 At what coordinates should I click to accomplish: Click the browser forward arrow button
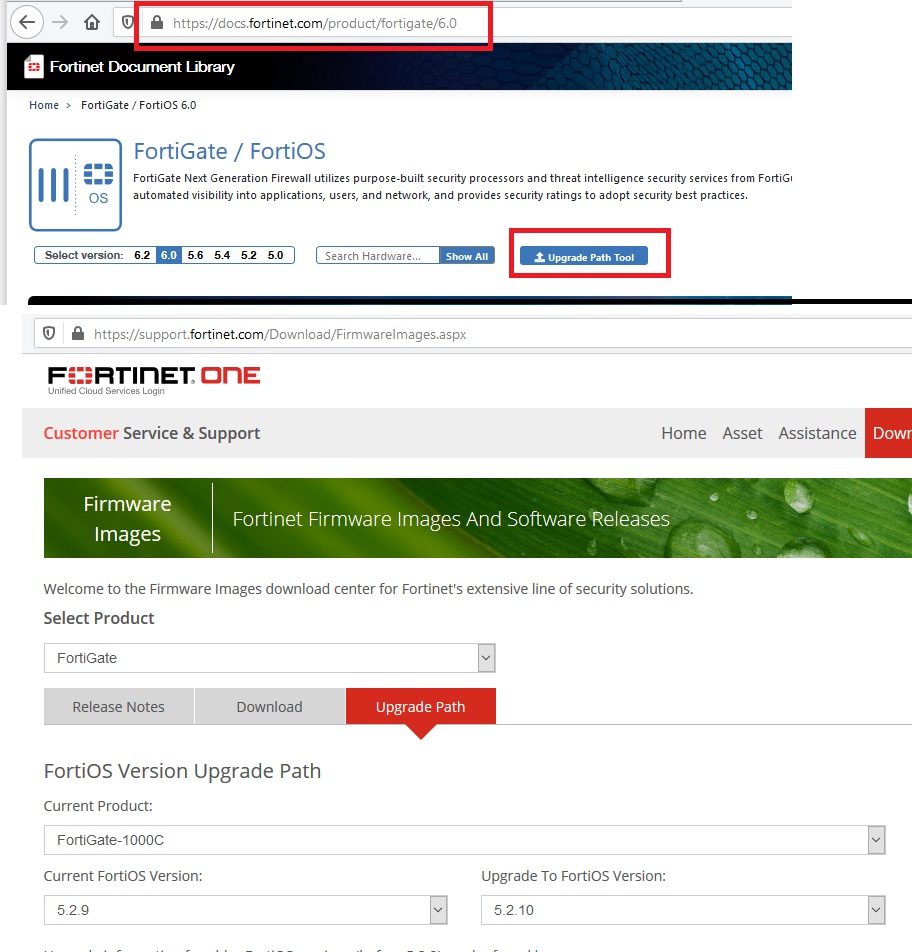(x=60, y=22)
